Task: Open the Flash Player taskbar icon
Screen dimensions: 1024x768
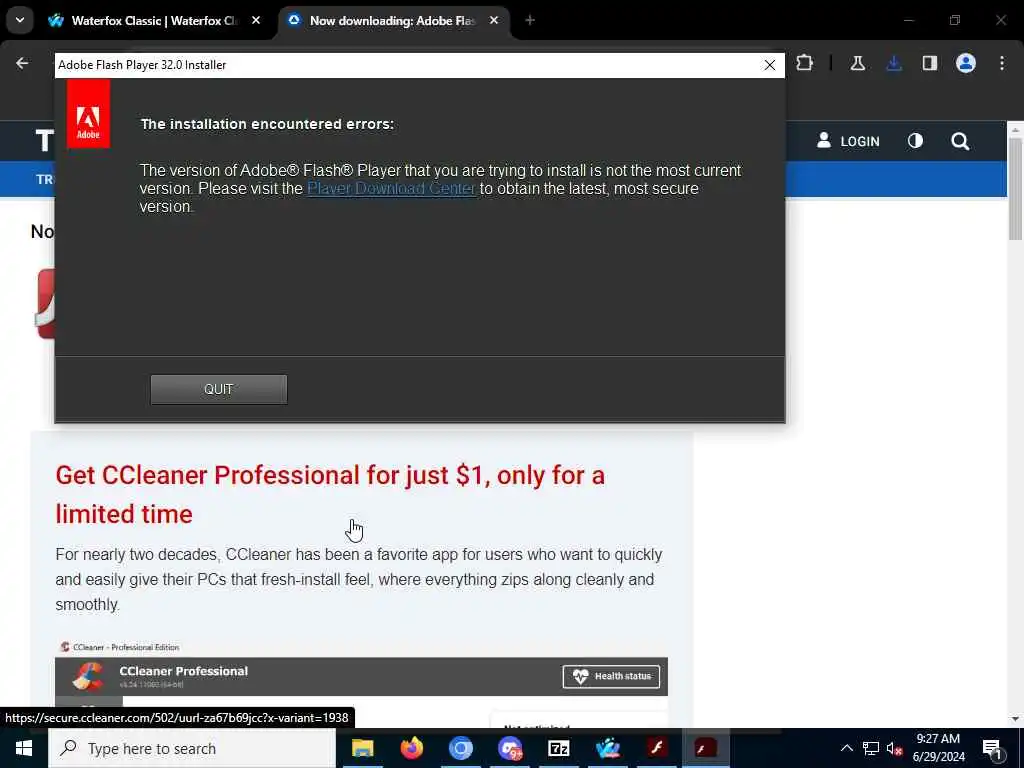Action: coord(656,748)
